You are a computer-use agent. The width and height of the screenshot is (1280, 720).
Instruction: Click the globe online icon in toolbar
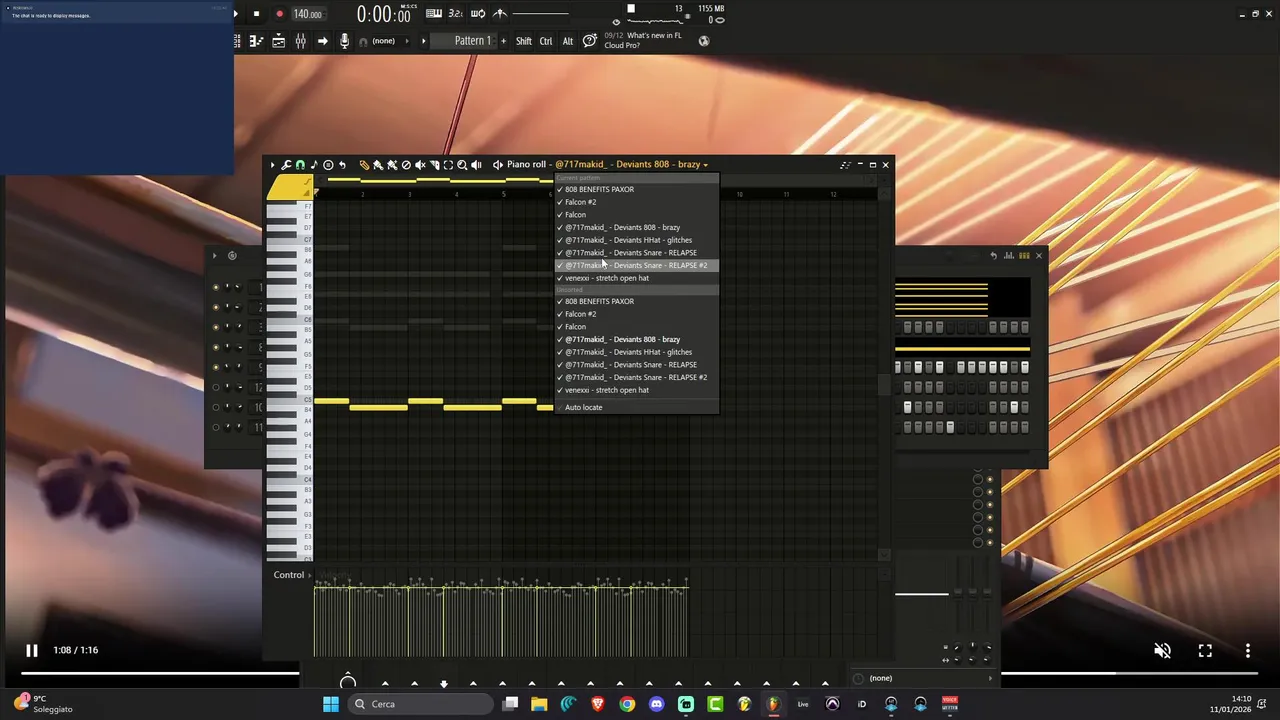tap(704, 41)
